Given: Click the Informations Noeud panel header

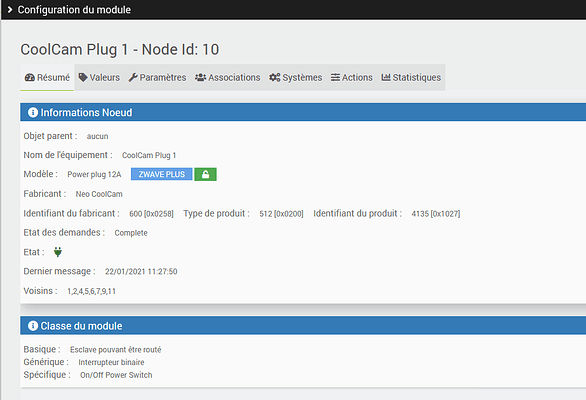Looking at the screenshot, I should [x=303, y=112].
